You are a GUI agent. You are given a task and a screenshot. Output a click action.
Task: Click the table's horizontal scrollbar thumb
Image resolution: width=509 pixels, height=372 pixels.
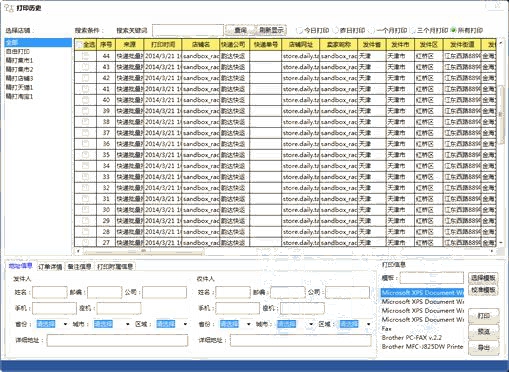(x=143, y=251)
